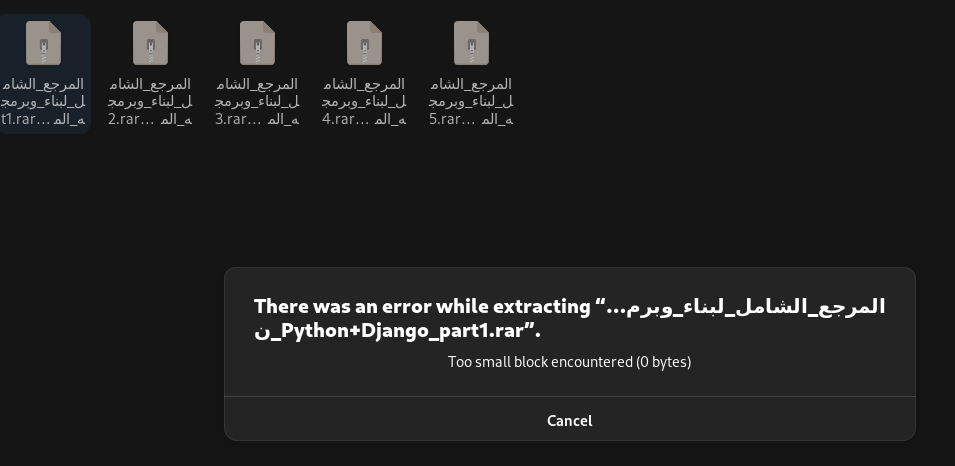
Task: Click the separator line above the Cancel button
Action: pos(569,397)
